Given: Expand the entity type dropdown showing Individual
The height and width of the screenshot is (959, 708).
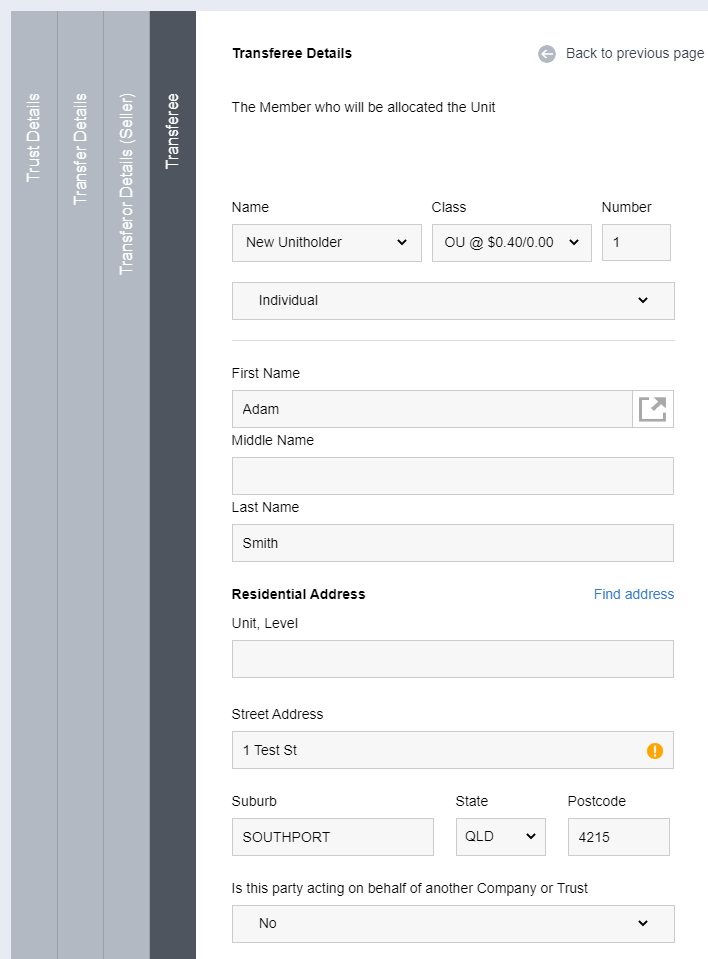Looking at the screenshot, I should coord(453,301).
